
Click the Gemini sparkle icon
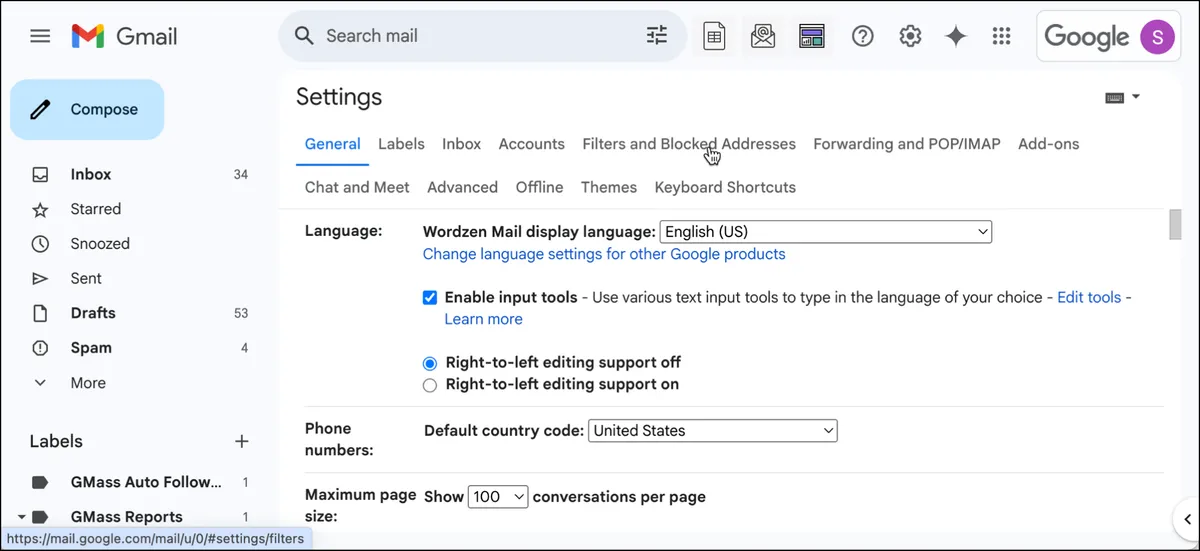tap(956, 36)
